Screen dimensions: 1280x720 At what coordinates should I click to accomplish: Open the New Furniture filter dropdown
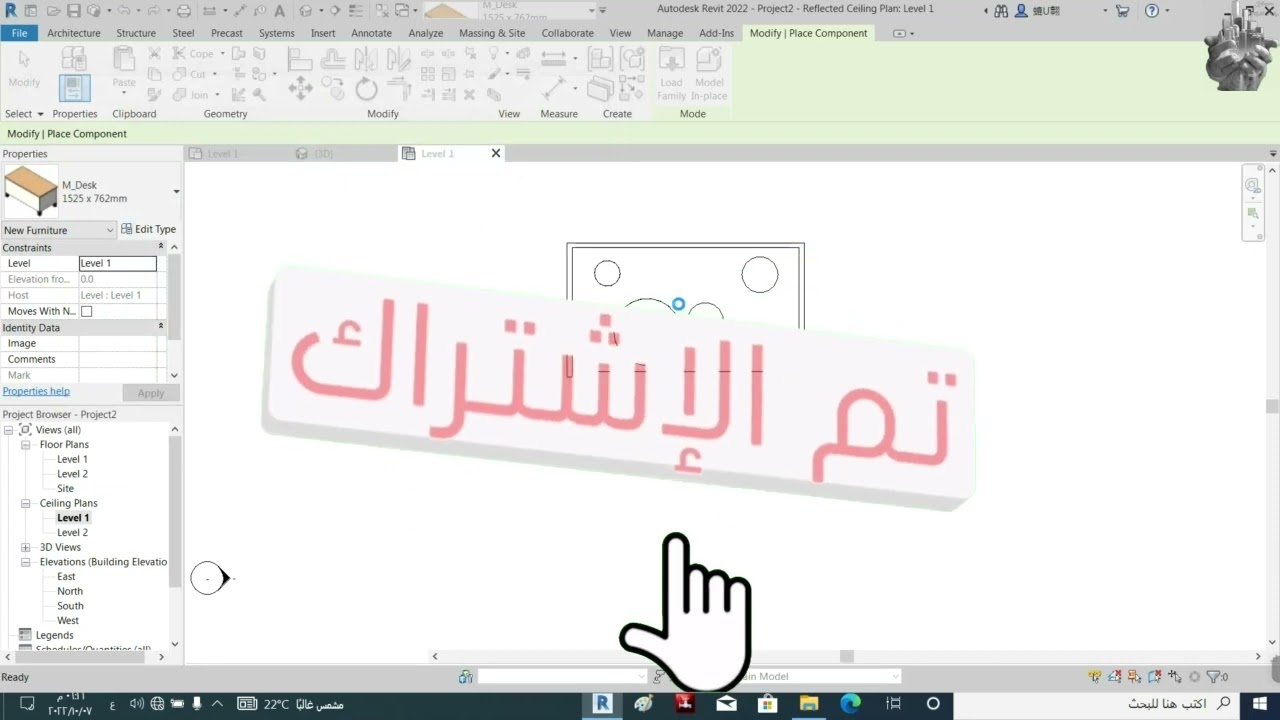(58, 230)
